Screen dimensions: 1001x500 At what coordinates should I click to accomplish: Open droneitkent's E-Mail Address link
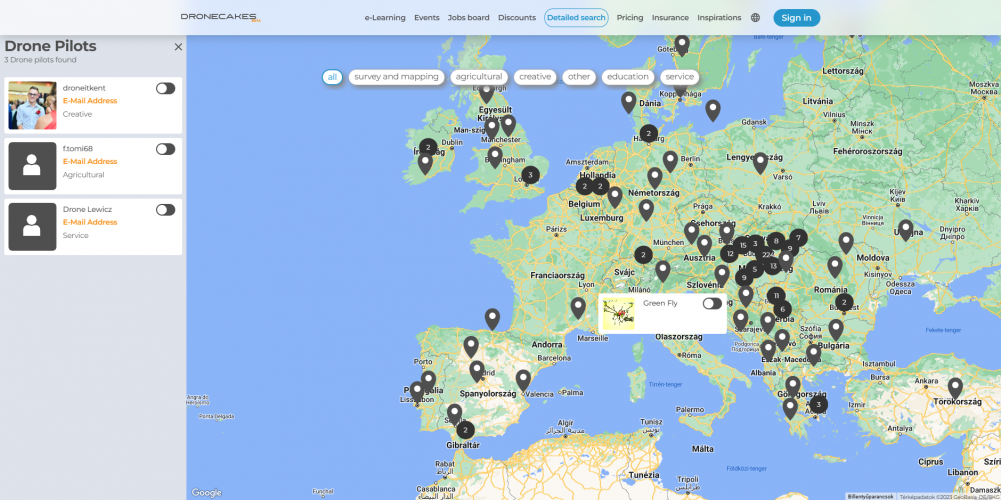pos(90,101)
